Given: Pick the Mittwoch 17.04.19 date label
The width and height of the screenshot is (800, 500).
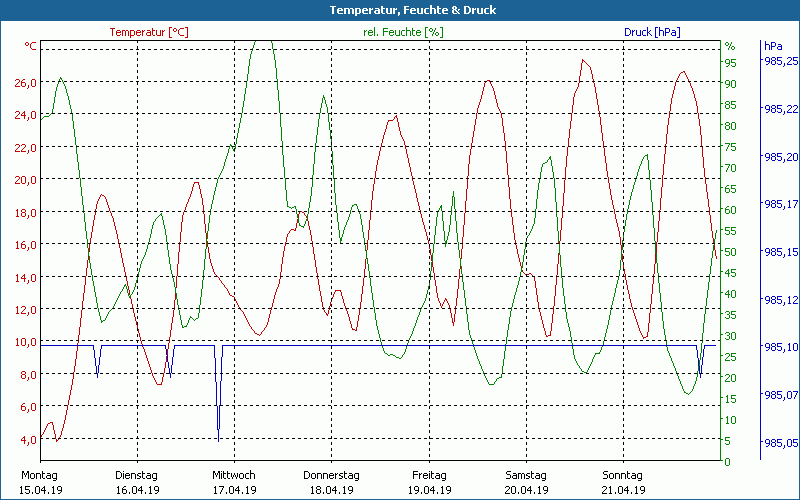Looking at the screenshot, I should [234, 482].
